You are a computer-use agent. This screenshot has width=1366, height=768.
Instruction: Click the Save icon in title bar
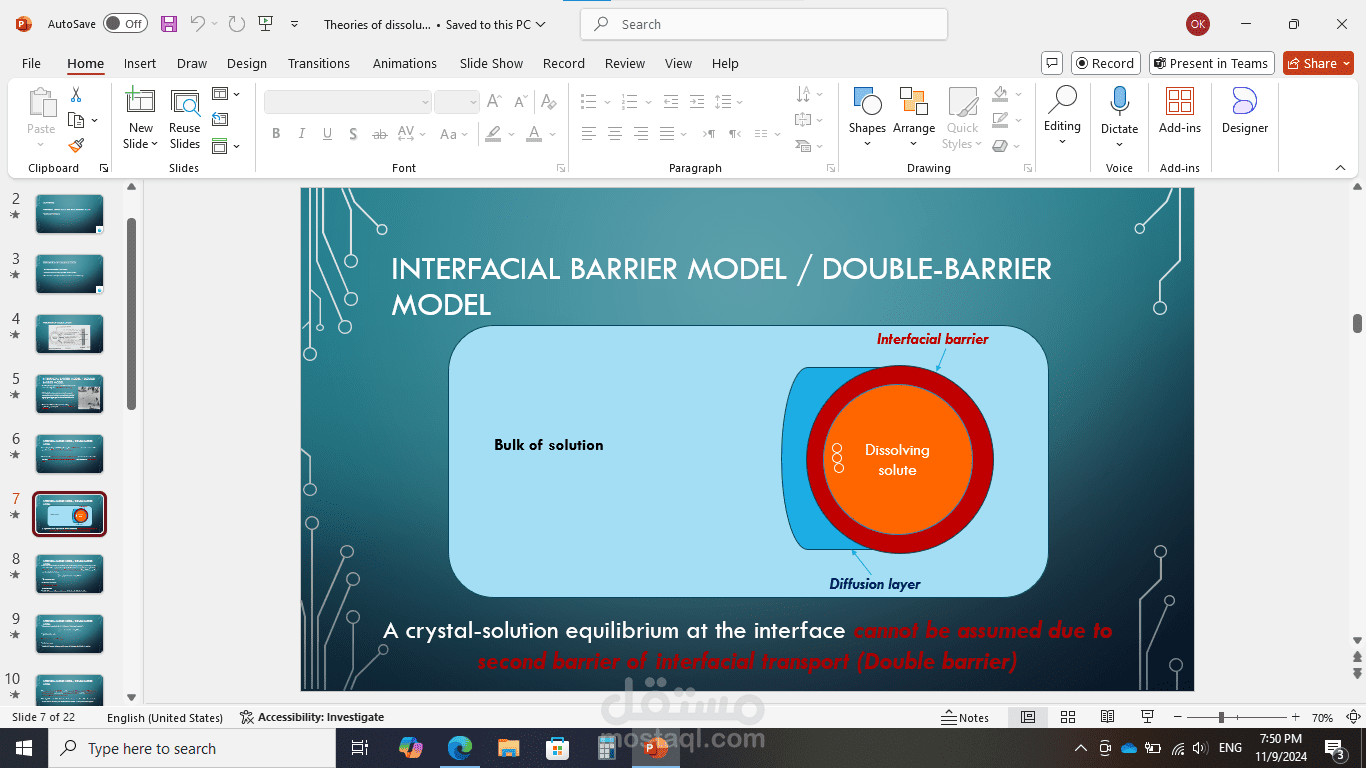[169, 24]
